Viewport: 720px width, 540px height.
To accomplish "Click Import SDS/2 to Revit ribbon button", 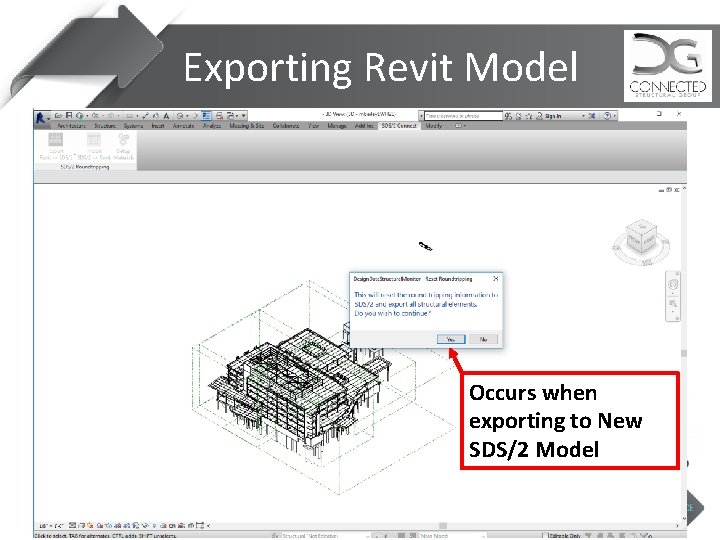I will point(94,146).
